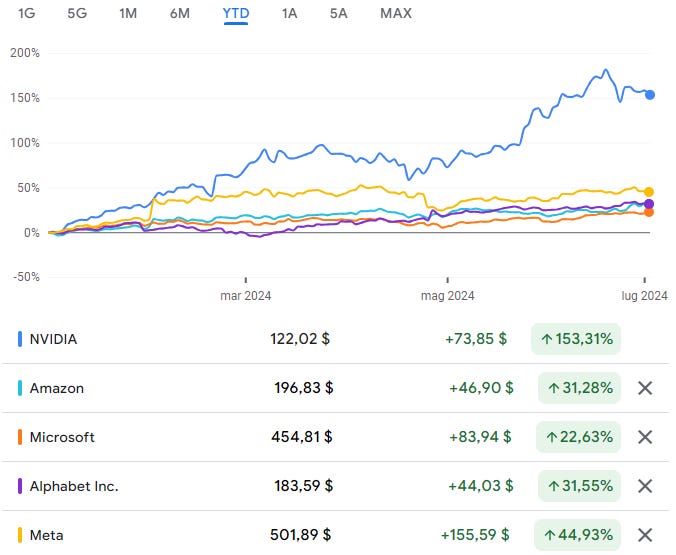Screen dimensions: 676x555
Task: Click the Alphabet purple color marker
Action: (x=20, y=486)
